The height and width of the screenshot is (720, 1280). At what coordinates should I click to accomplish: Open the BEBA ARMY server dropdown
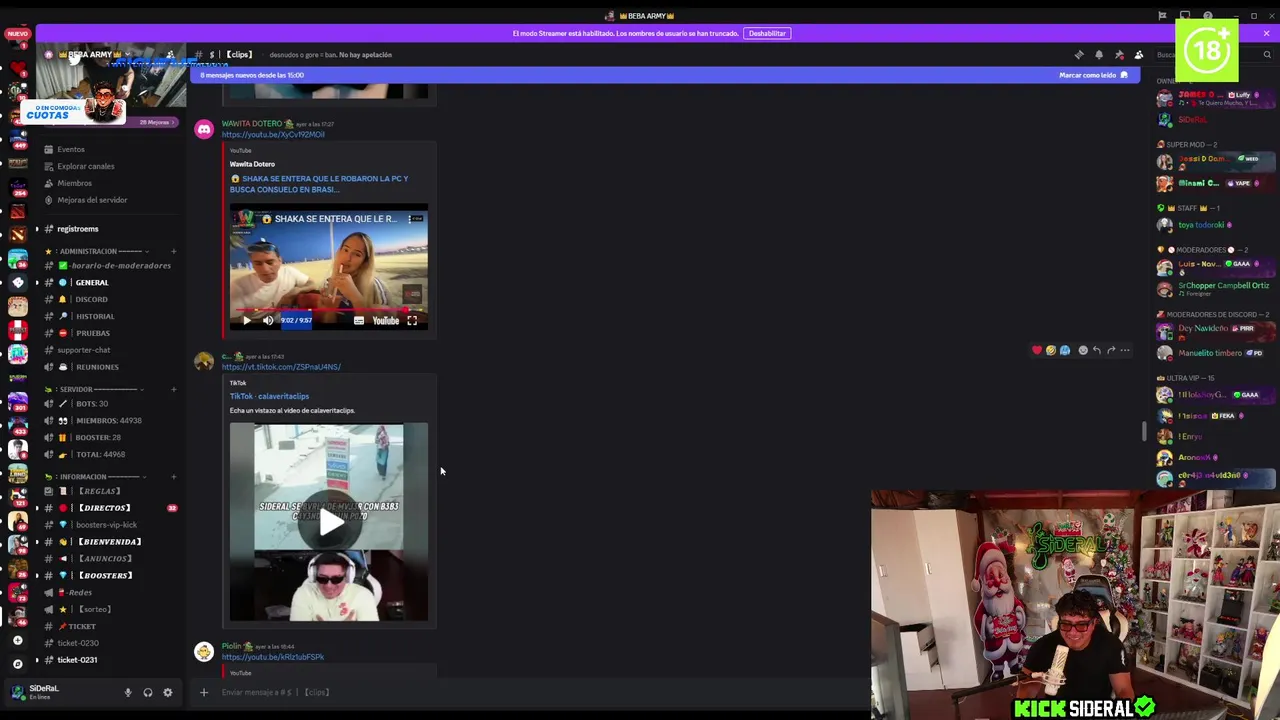[x=95, y=55]
